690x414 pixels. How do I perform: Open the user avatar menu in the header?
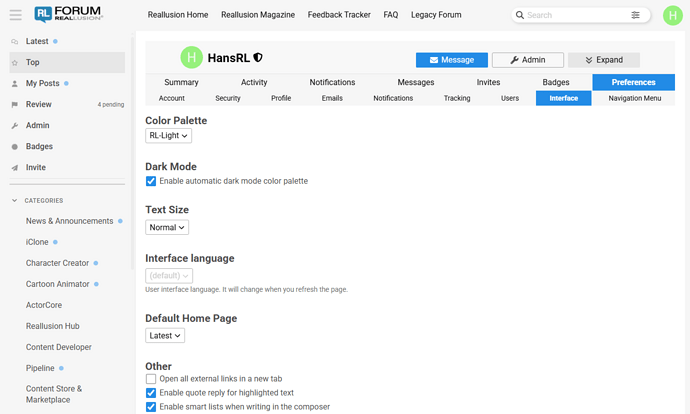click(672, 15)
